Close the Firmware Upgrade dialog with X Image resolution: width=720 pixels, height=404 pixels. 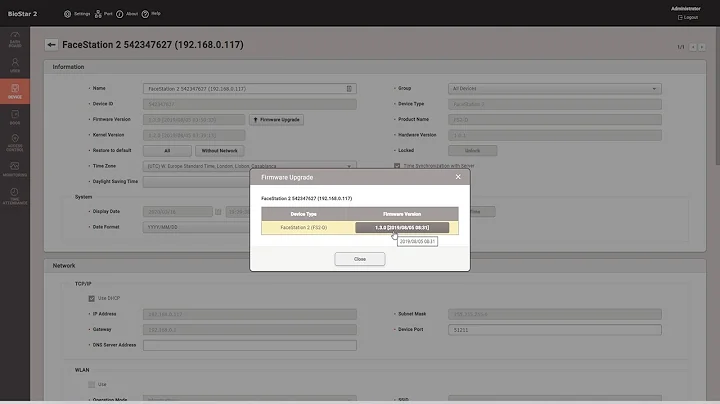coord(458,177)
